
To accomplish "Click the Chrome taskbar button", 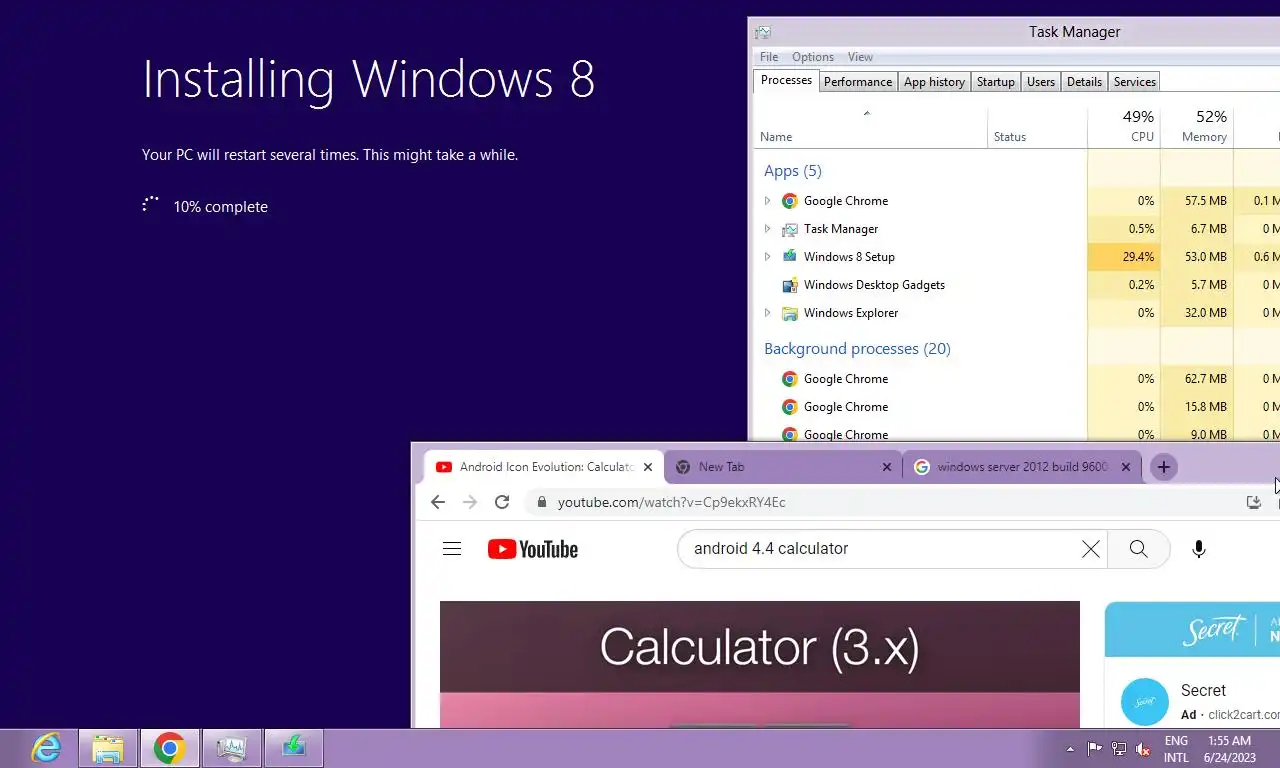I will [x=170, y=748].
